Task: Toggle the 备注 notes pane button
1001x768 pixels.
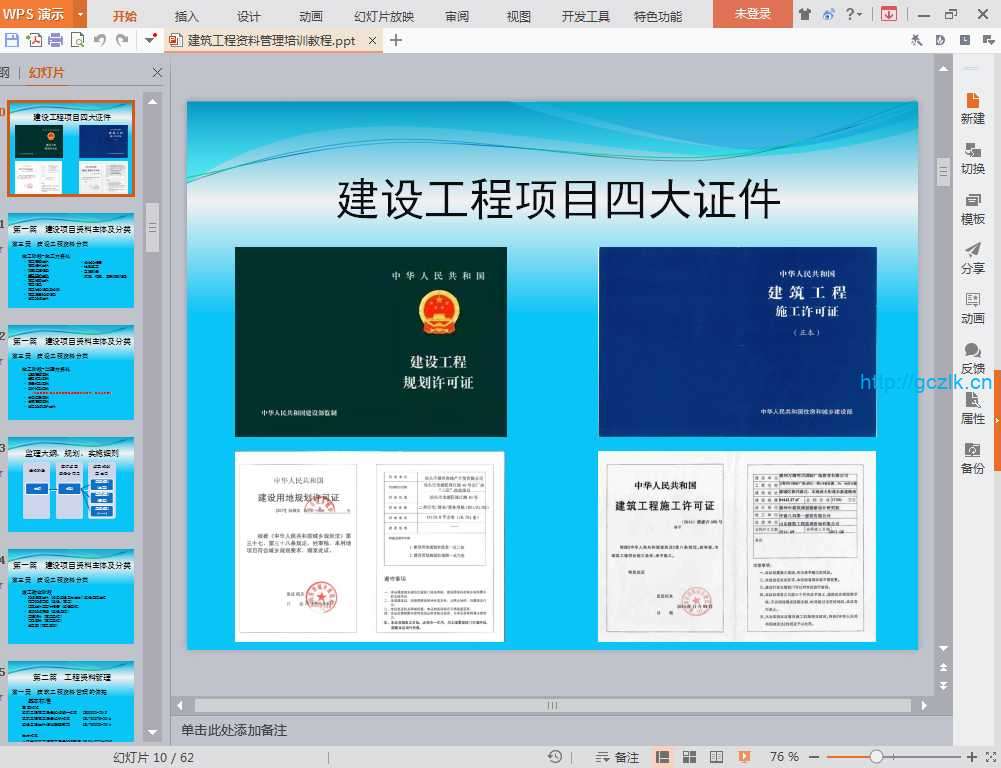Action: tap(617, 757)
